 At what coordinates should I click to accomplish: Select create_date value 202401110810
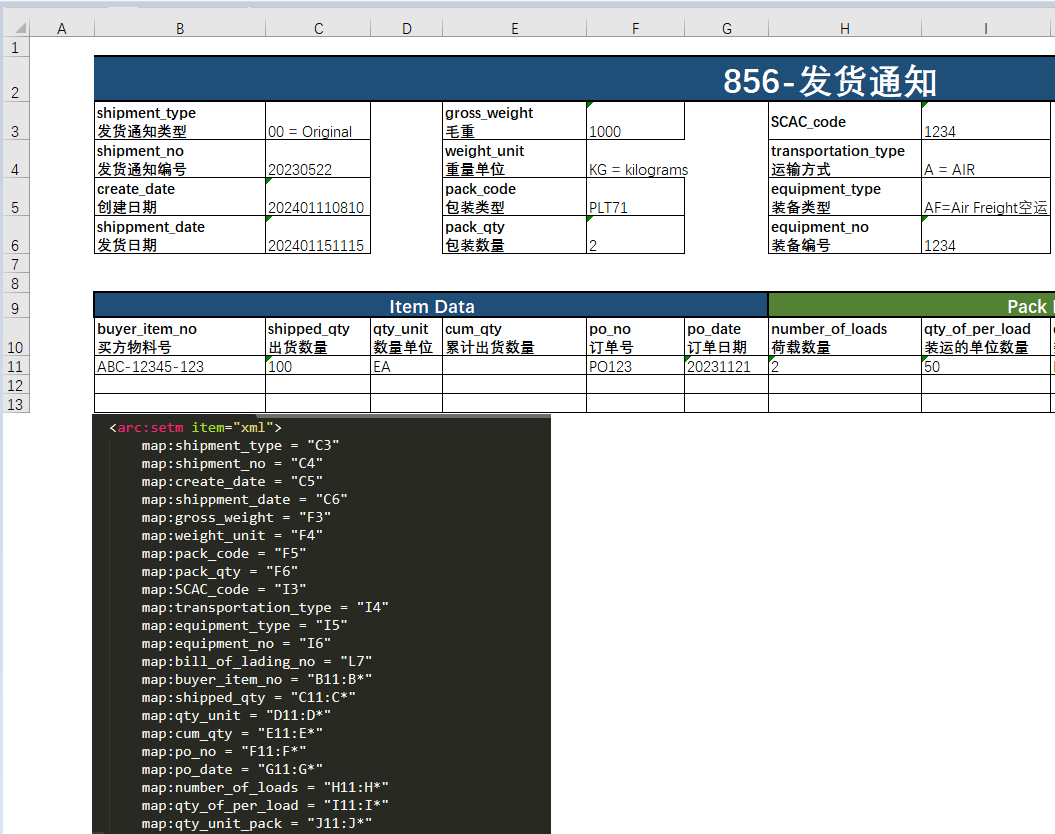click(317, 207)
